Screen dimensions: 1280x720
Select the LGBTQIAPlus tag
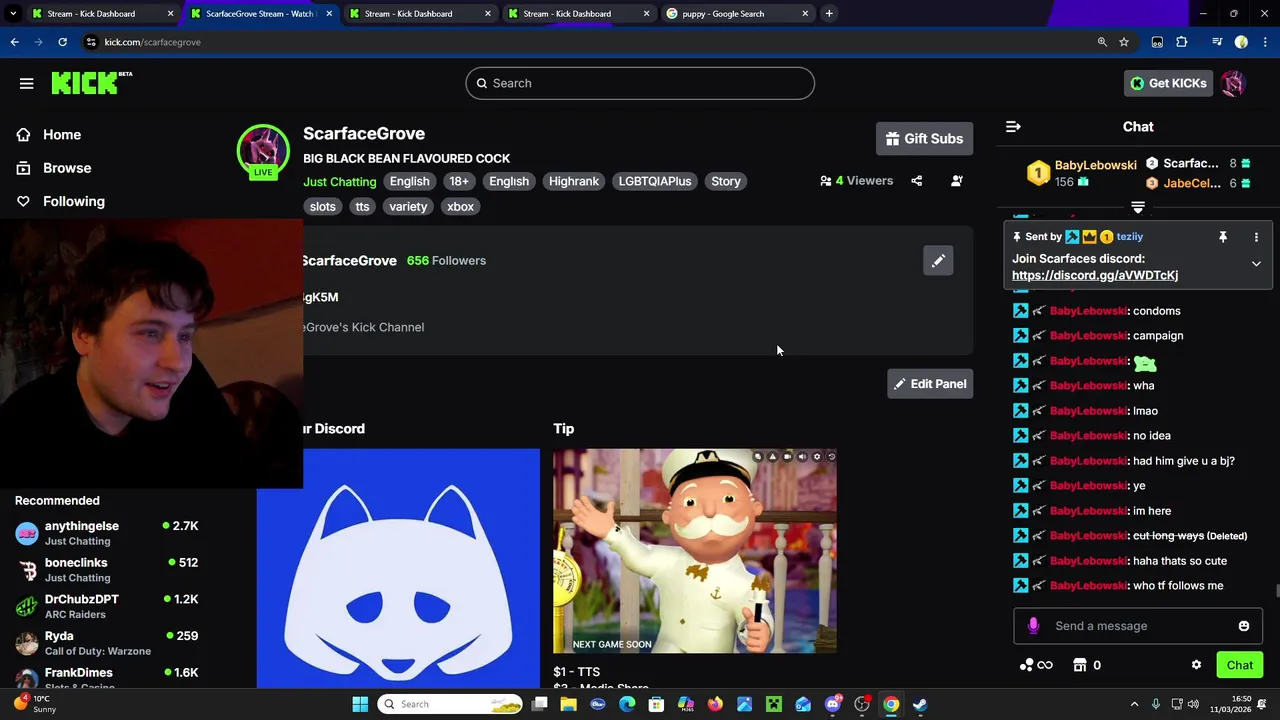(655, 181)
